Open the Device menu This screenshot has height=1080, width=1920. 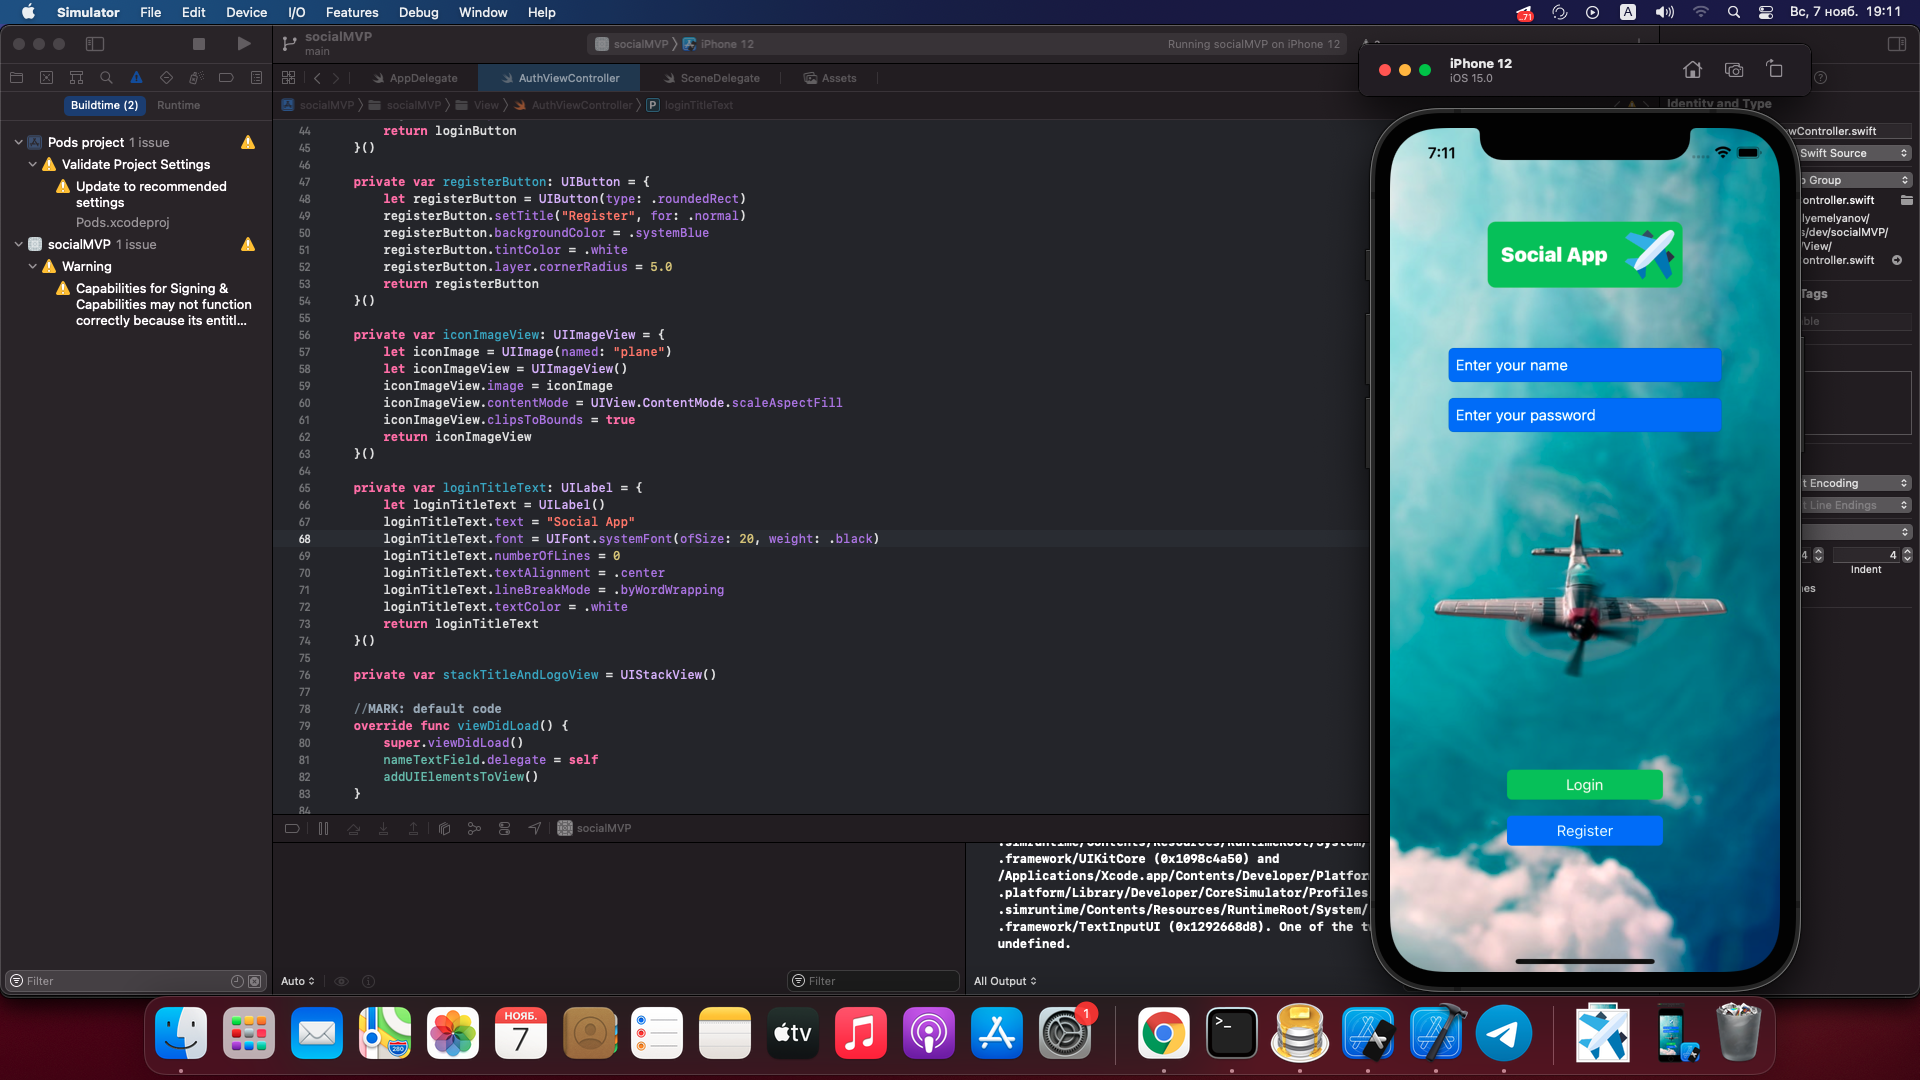click(x=246, y=12)
